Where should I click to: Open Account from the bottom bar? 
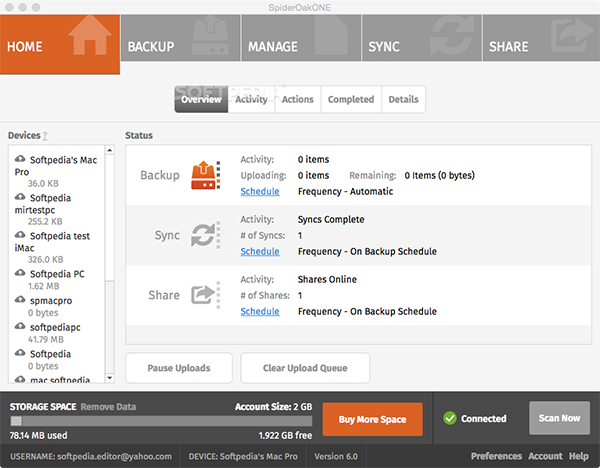point(545,456)
